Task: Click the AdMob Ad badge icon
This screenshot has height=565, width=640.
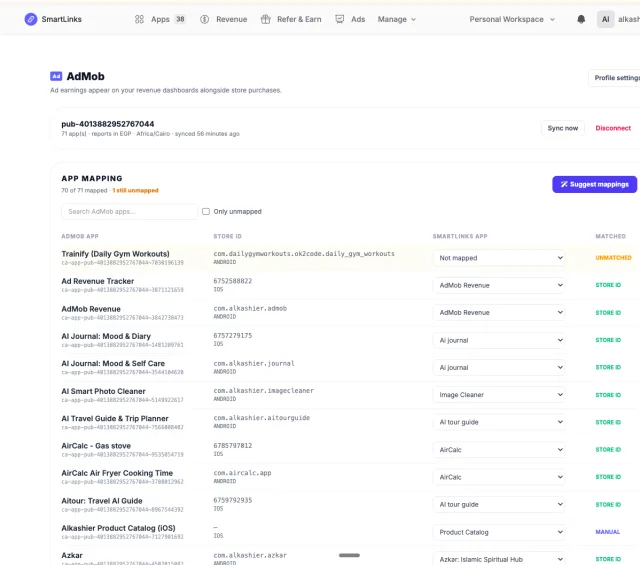Action: [56, 76]
